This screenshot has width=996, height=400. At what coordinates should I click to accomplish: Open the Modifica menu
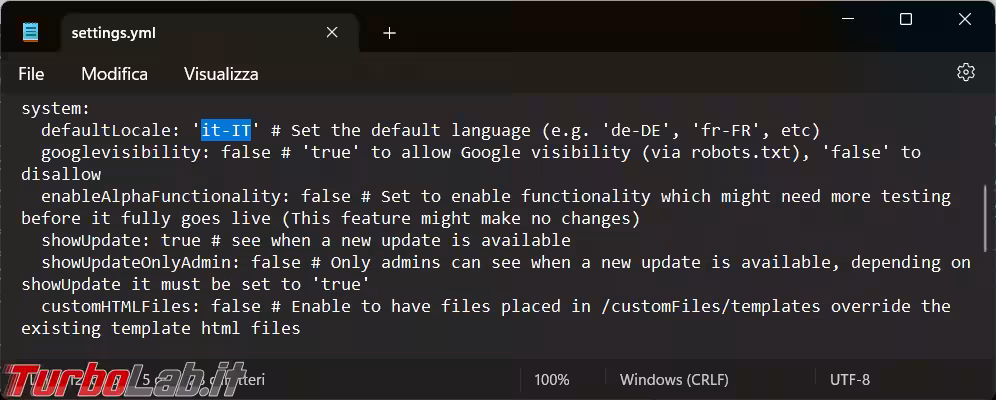[114, 74]
